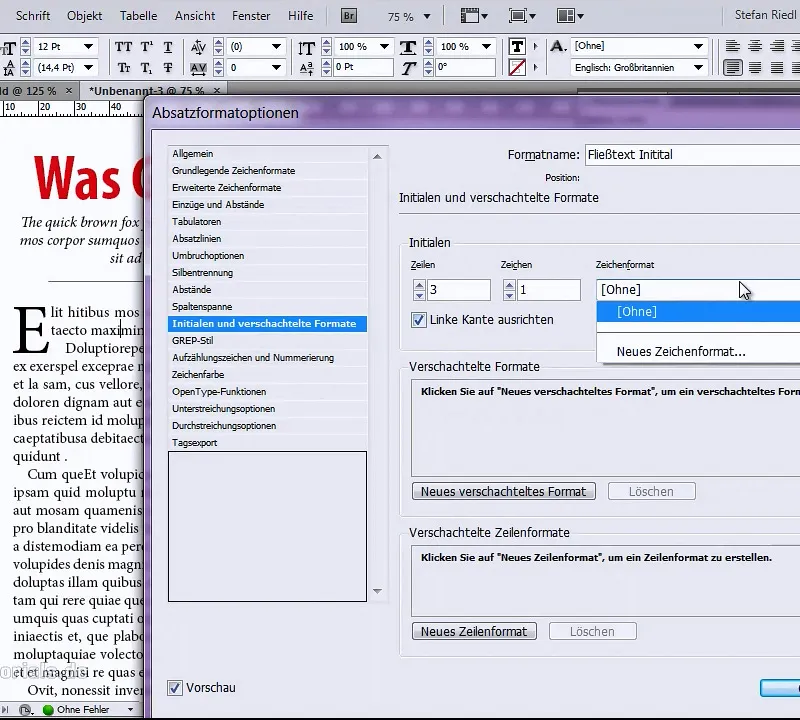The width and height of the screenshot is (800, 720).
Task: Align text right
Action: click(x=777, y=46)
